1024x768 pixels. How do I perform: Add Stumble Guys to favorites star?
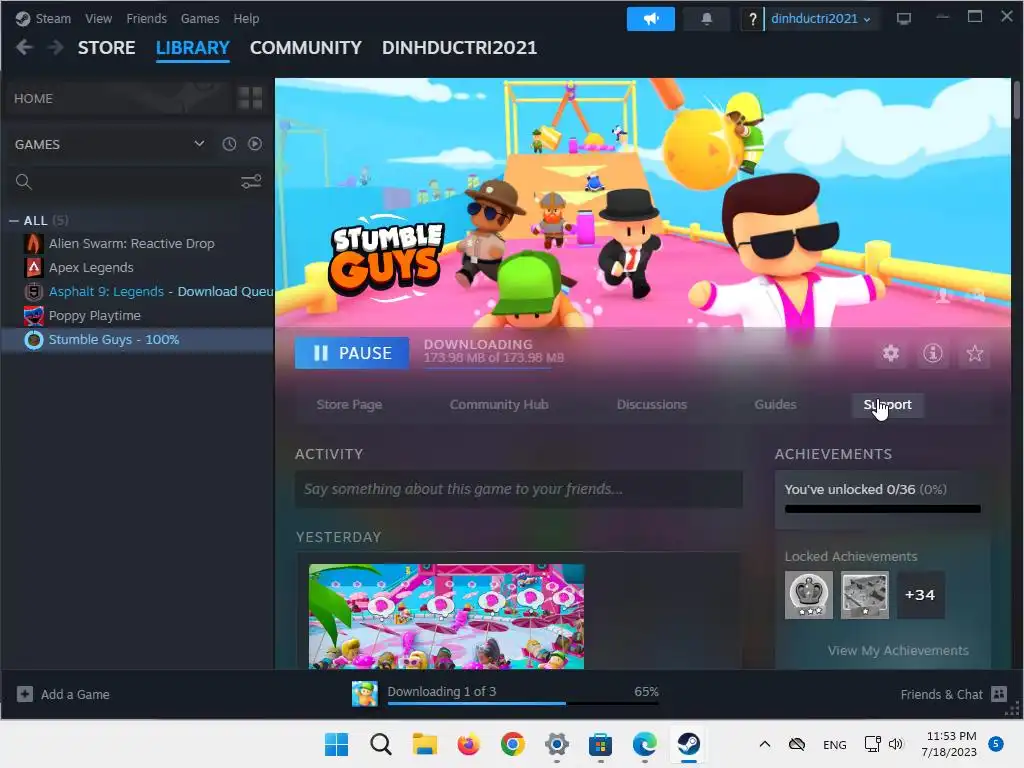(974, 353)
